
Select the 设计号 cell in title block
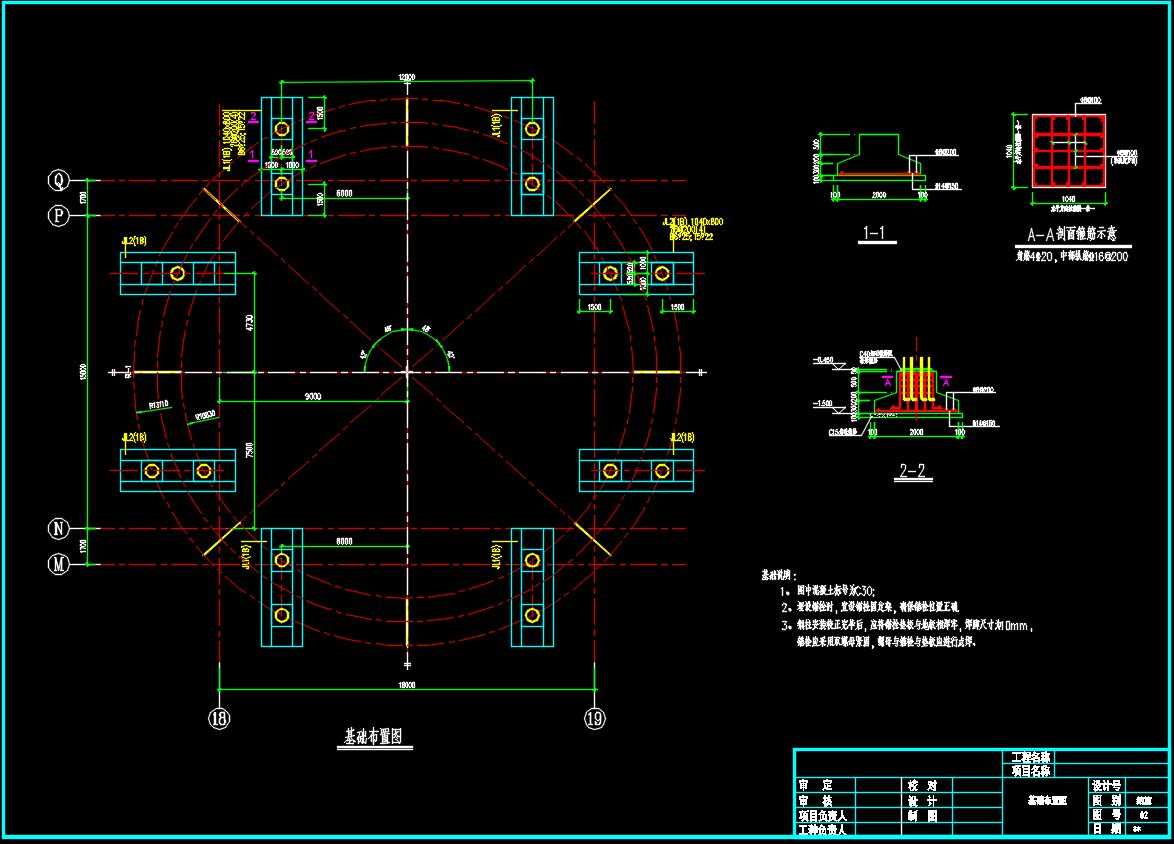[x=1106, y=786]
